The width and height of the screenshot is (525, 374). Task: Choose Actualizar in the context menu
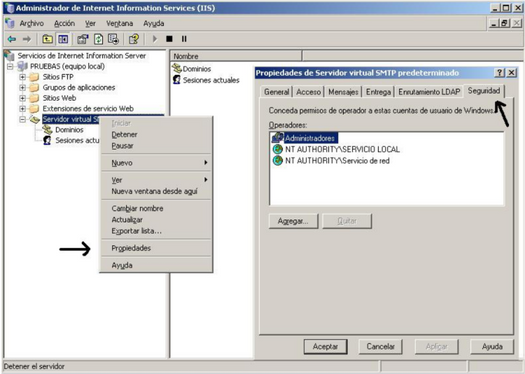(157, 220)
